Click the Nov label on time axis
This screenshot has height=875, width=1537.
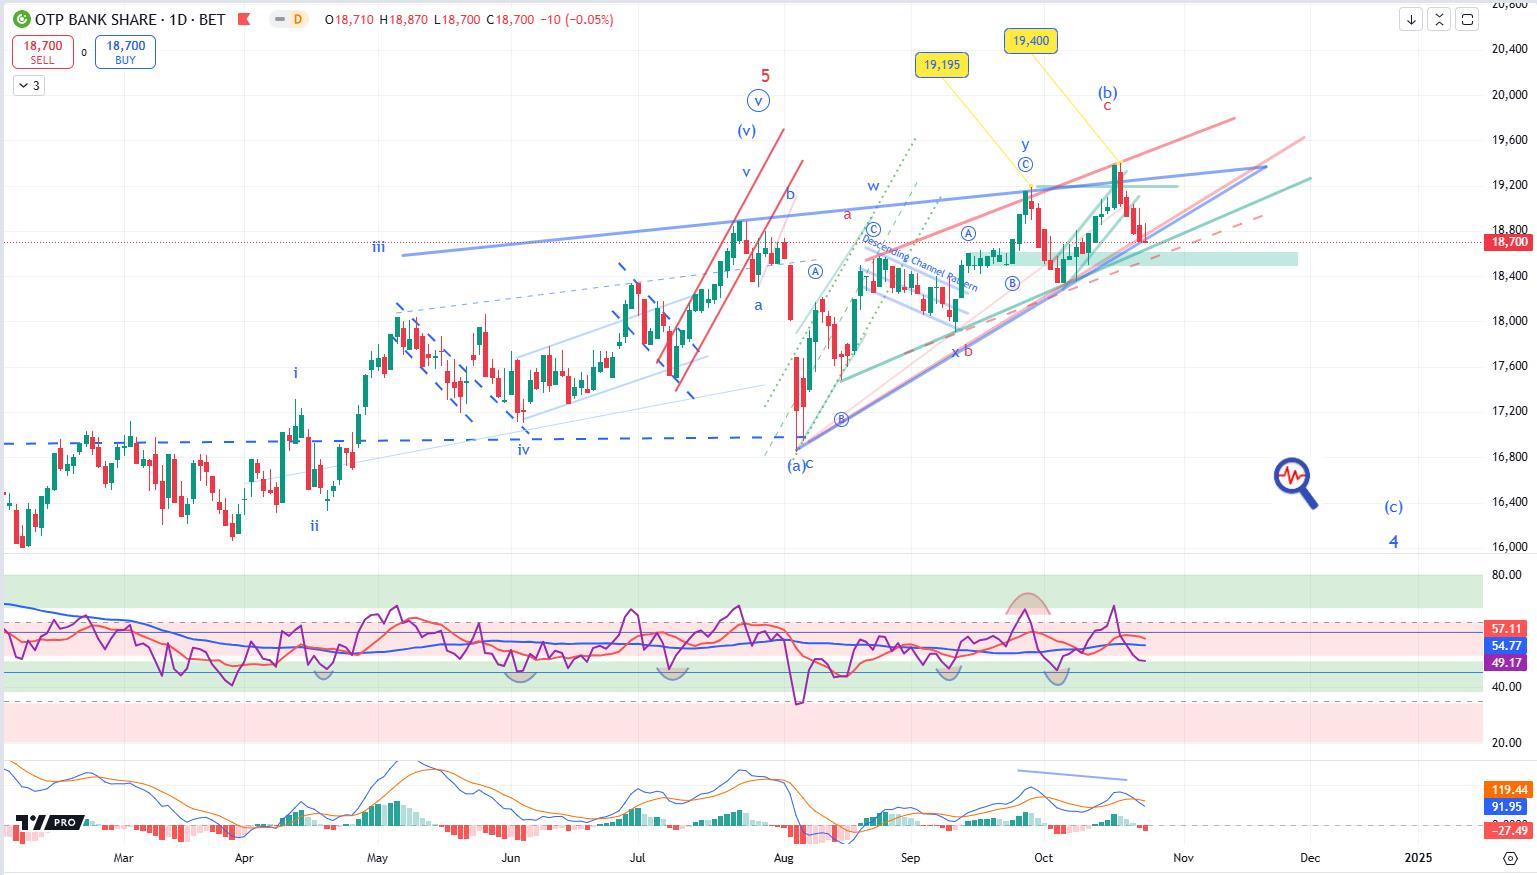[1183, 858]
